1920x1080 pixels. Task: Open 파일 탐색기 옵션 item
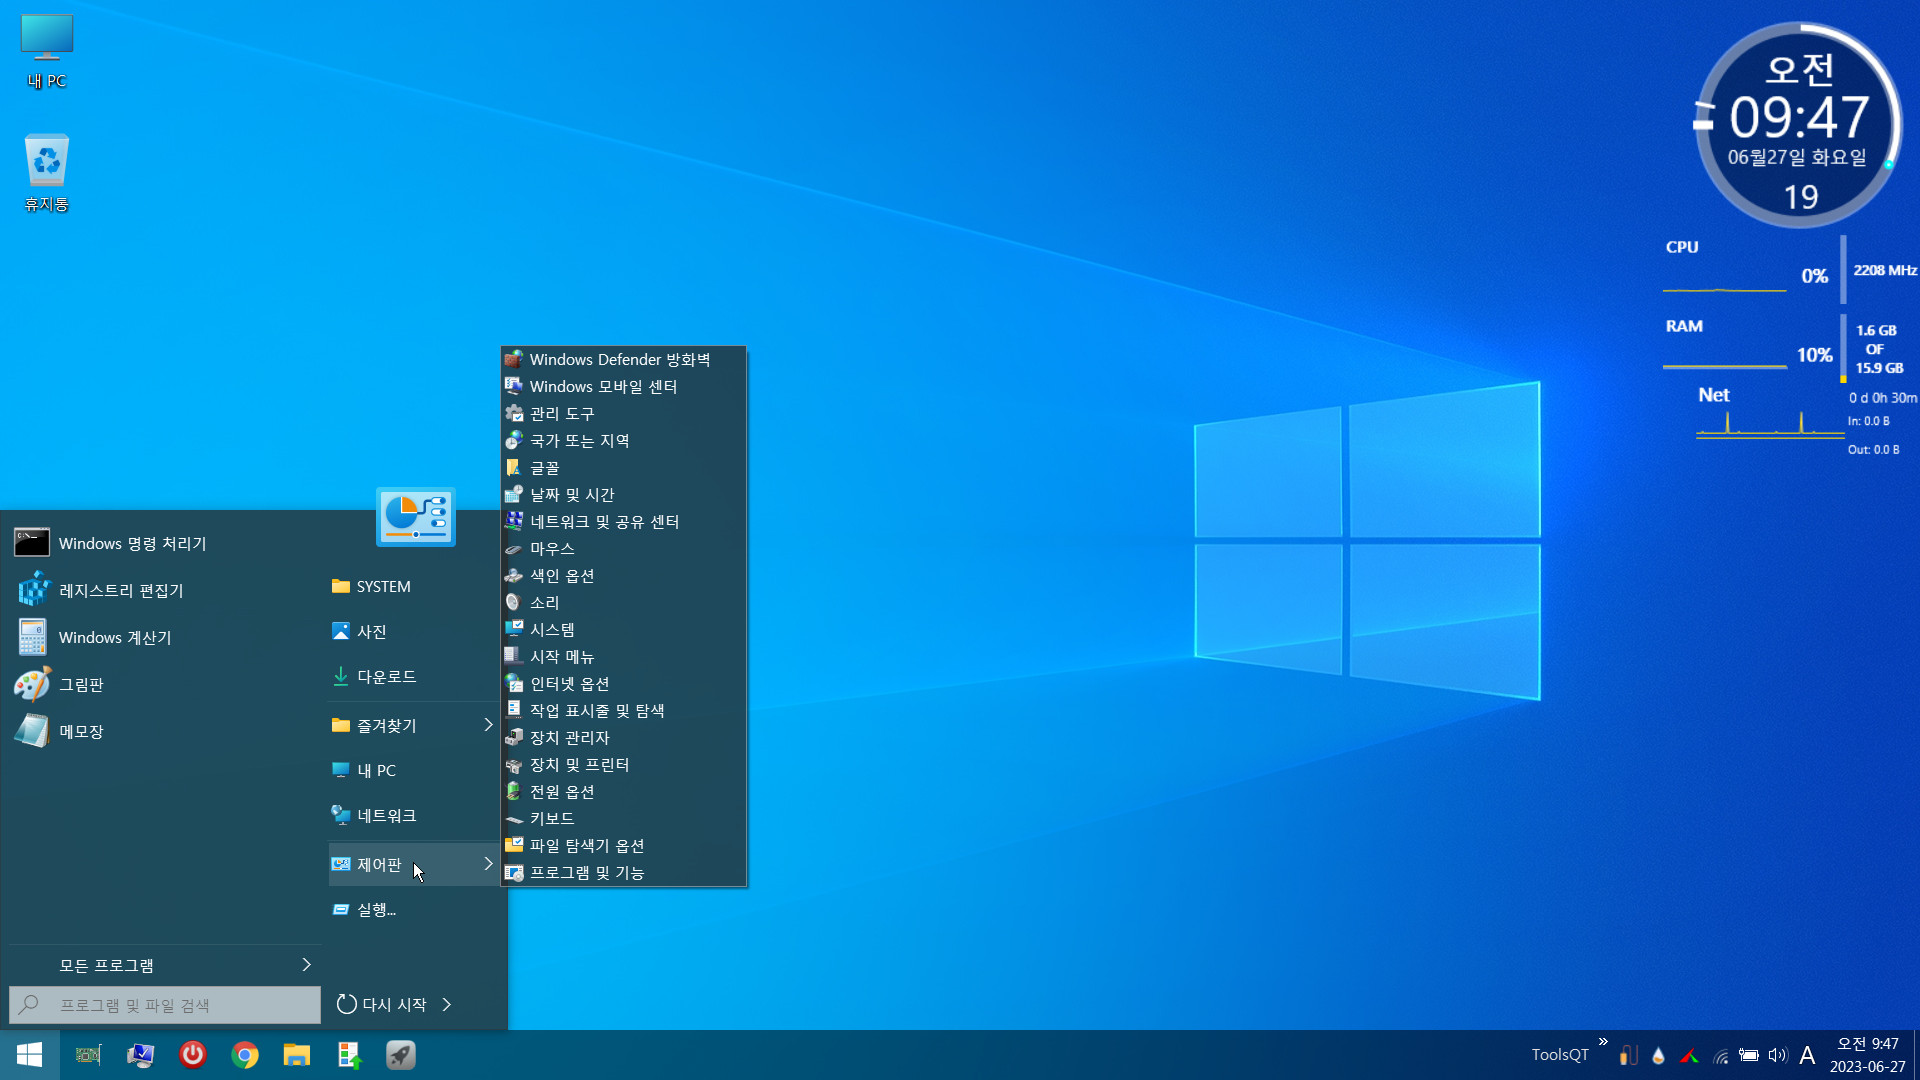tap(623, 845)
